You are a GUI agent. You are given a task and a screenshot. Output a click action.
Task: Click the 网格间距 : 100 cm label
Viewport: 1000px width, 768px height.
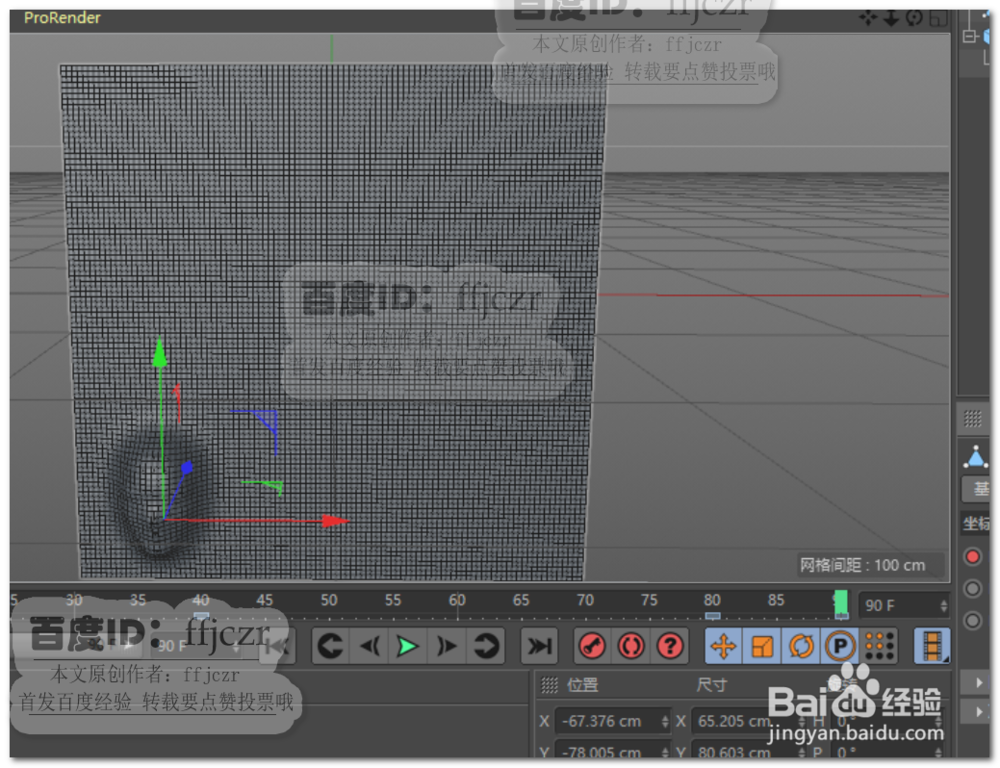(863, 565)
